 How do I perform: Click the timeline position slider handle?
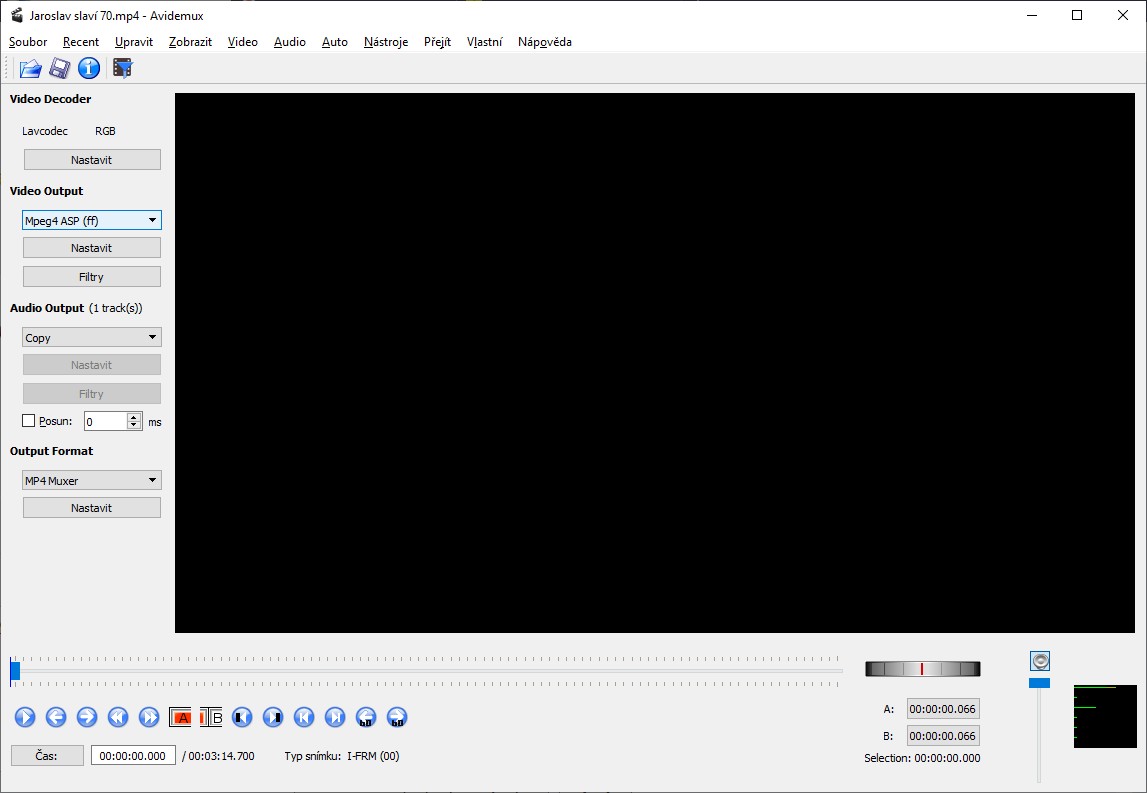[15, 671]
